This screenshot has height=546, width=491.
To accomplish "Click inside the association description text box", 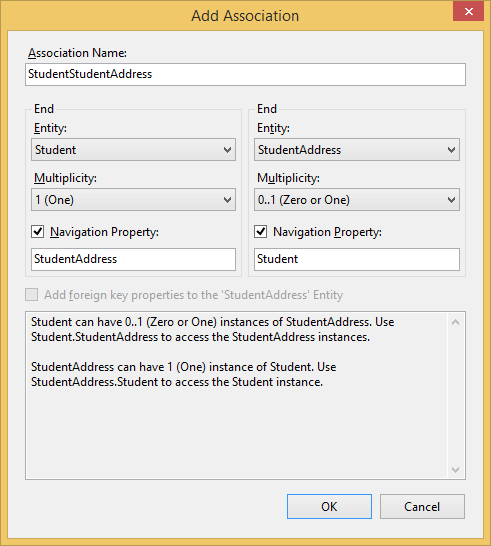I will 237,396.
